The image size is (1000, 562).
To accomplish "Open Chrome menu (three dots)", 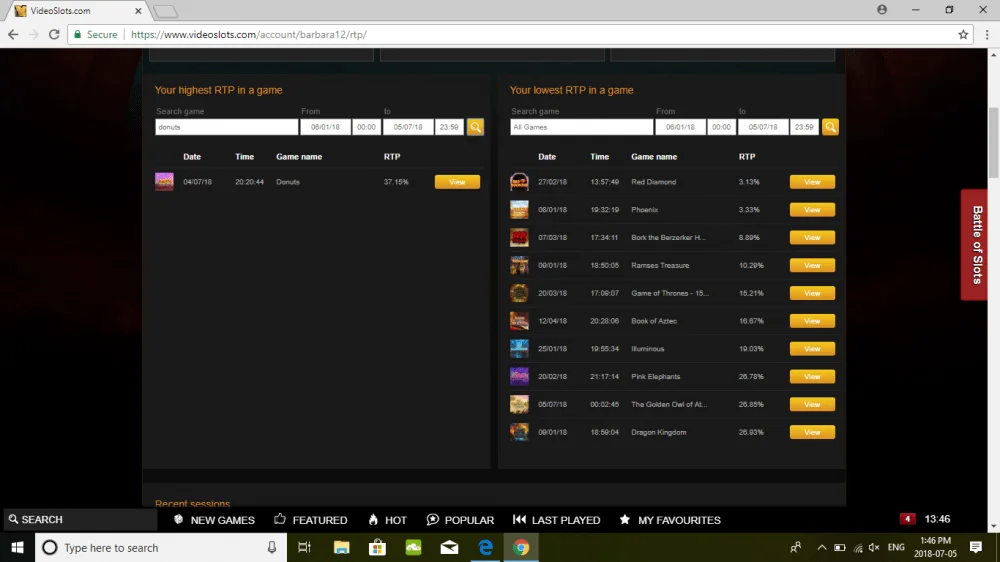I will (987, 34).
